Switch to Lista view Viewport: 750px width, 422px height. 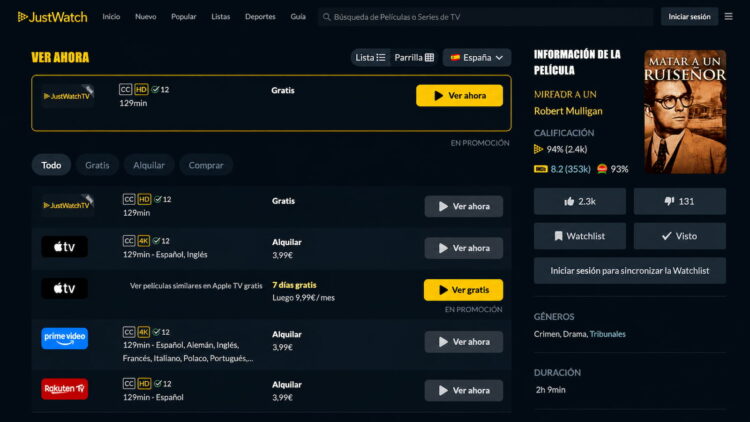click(370, 57)
